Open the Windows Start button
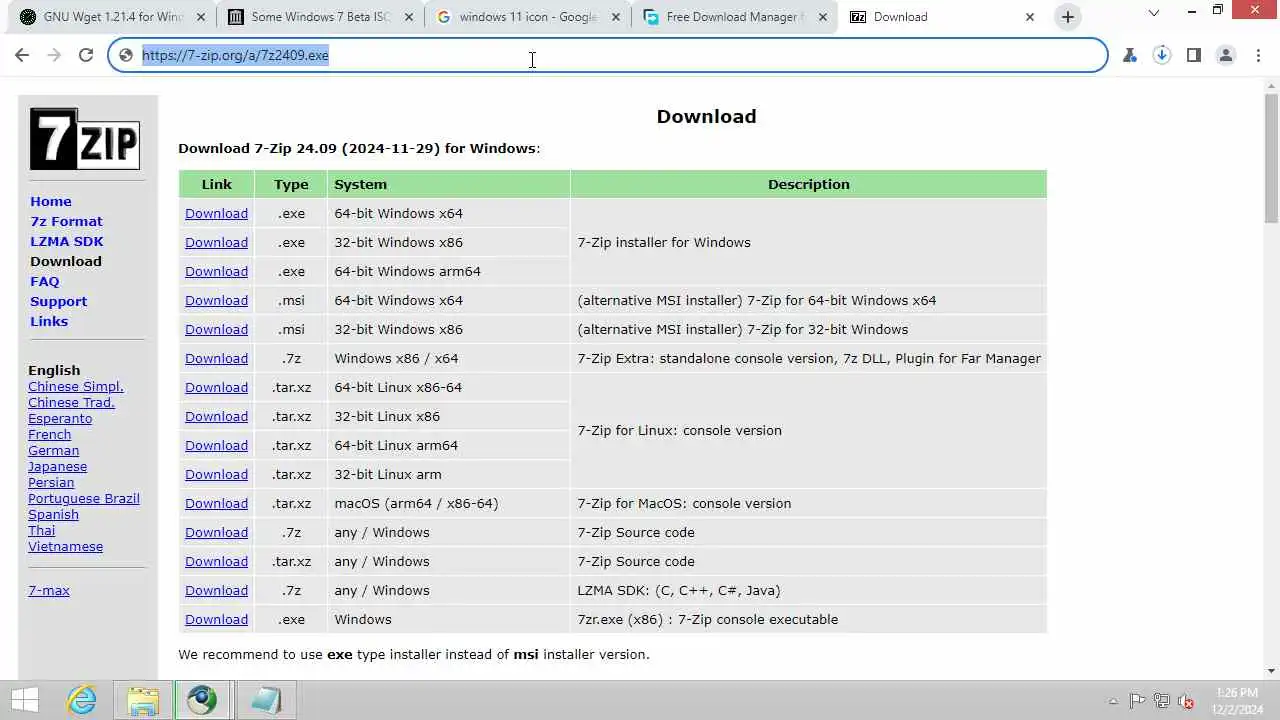Image resolution: width=1280 pixels, height=720 pixels. coord(25,700)
